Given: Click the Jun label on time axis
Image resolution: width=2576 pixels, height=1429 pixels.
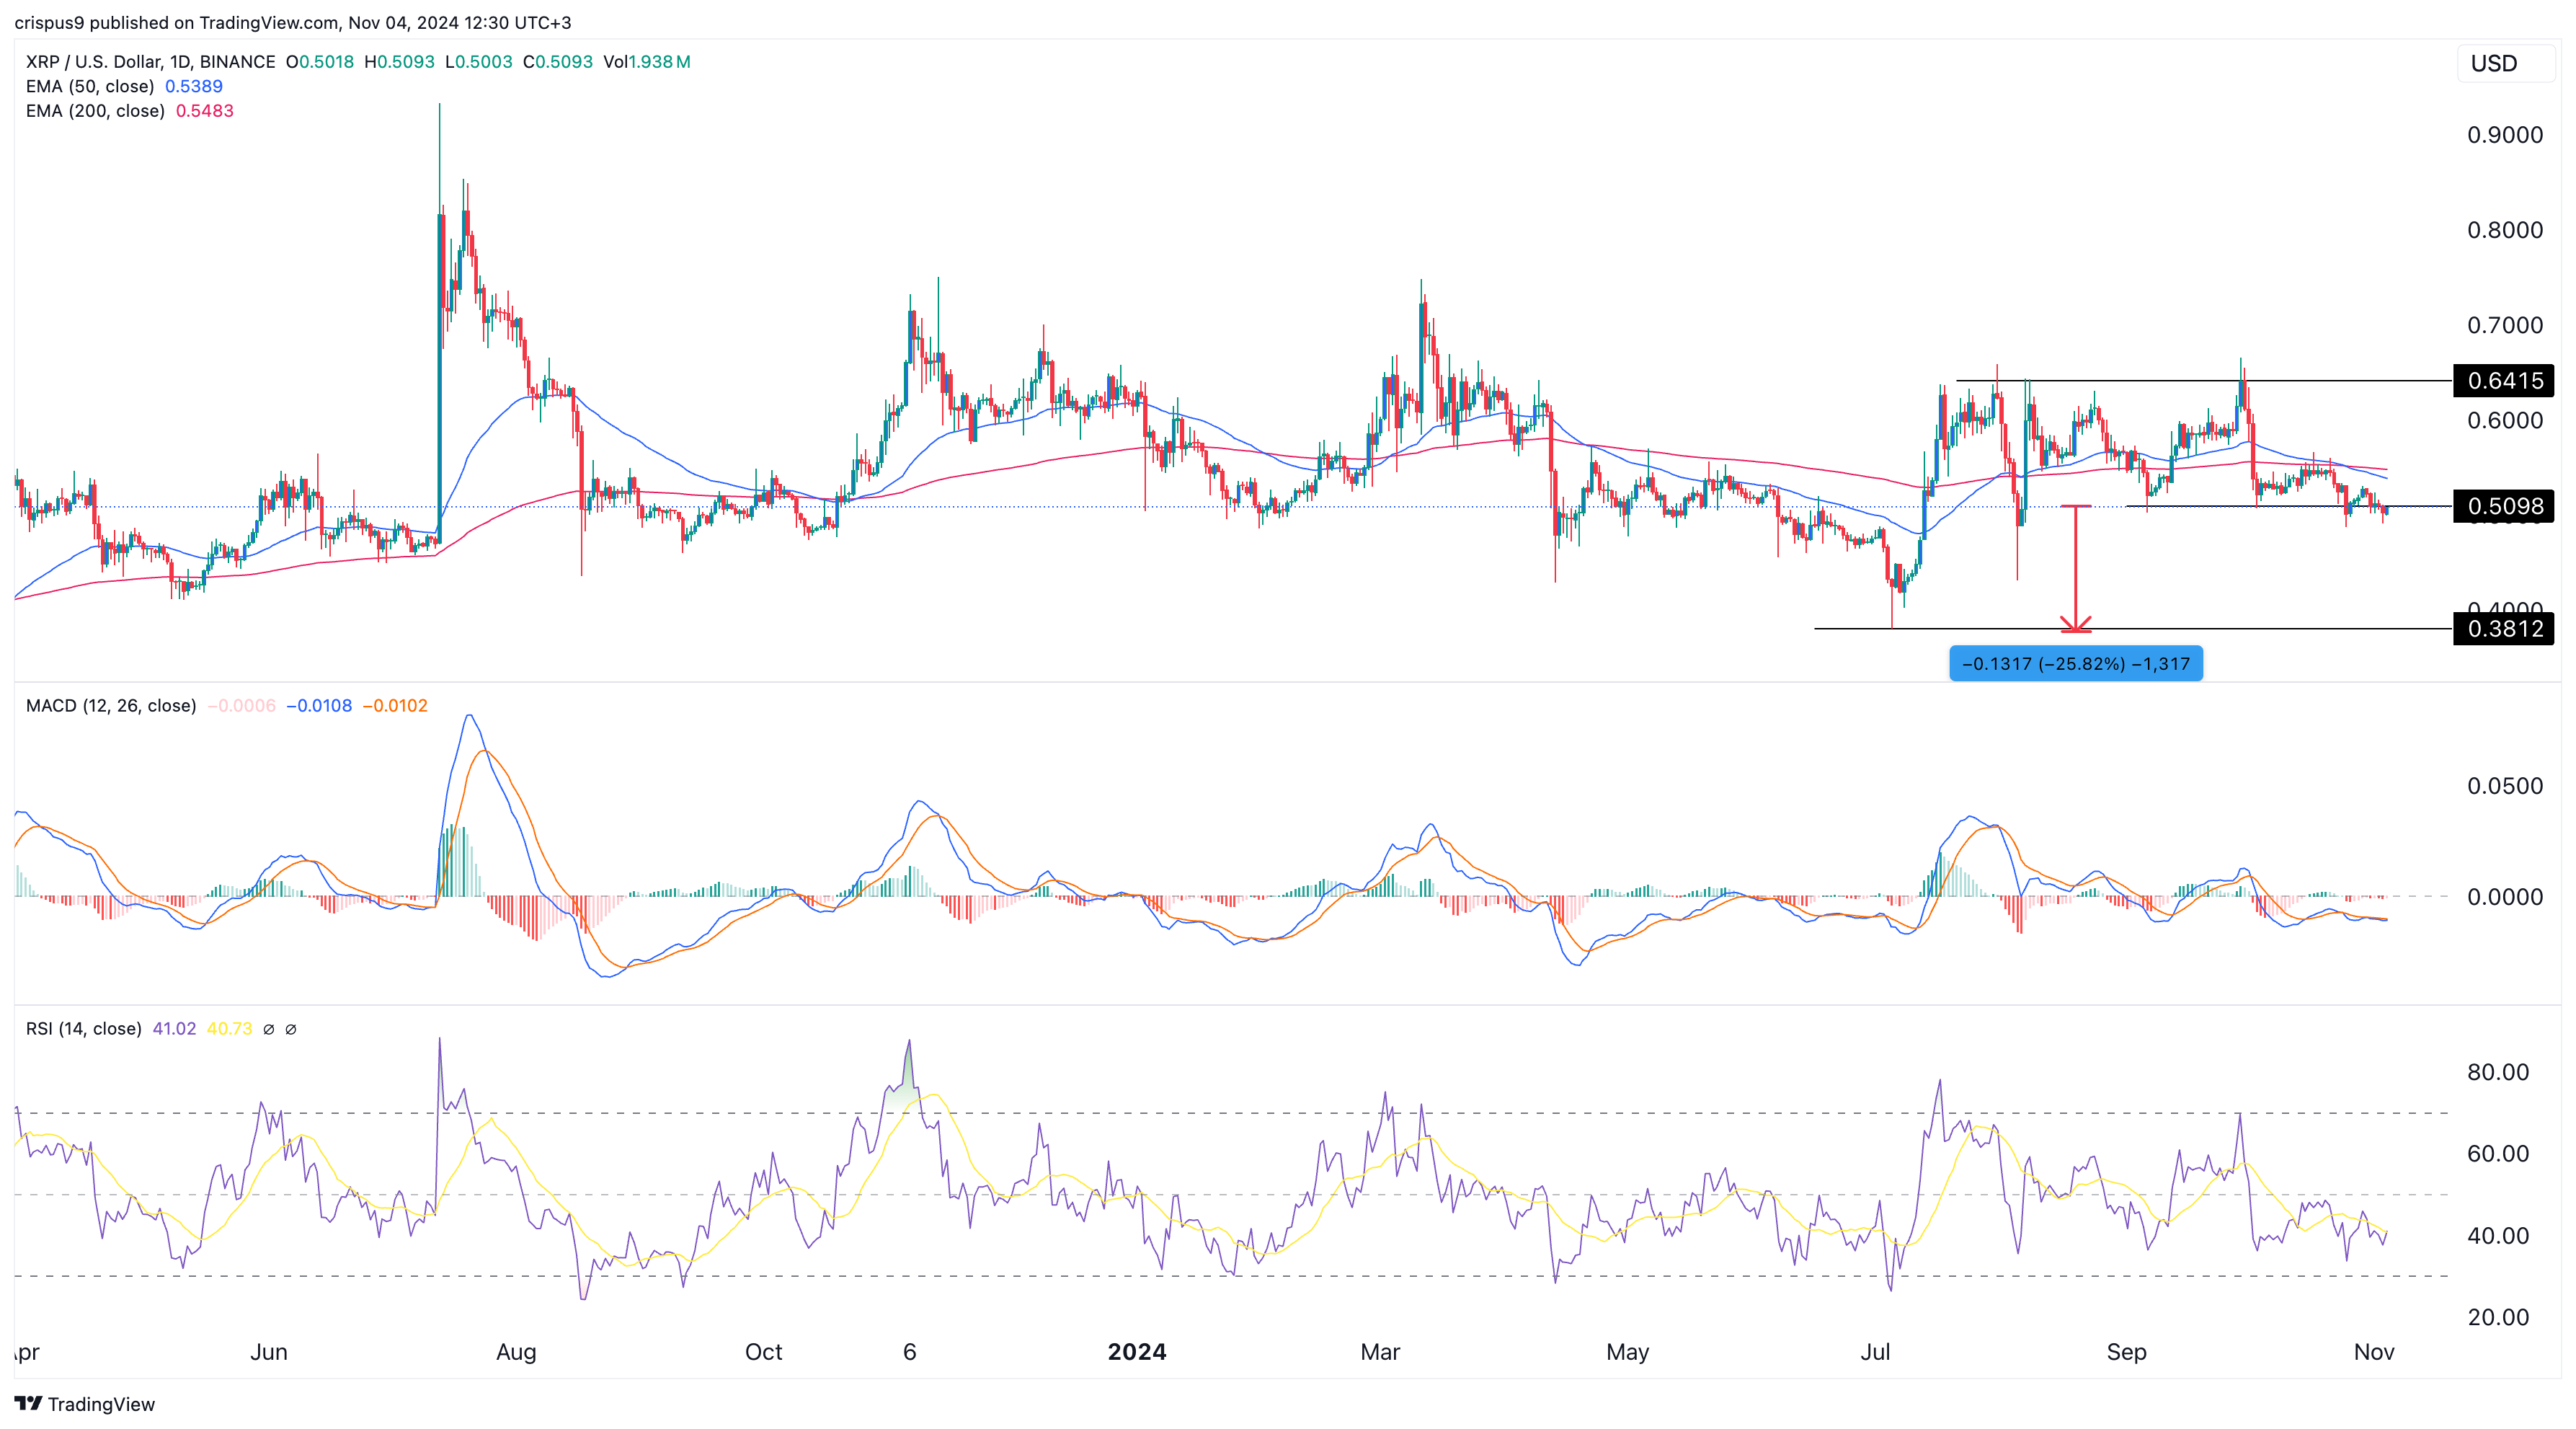Looking at the screenshot, I should 268,1352.
